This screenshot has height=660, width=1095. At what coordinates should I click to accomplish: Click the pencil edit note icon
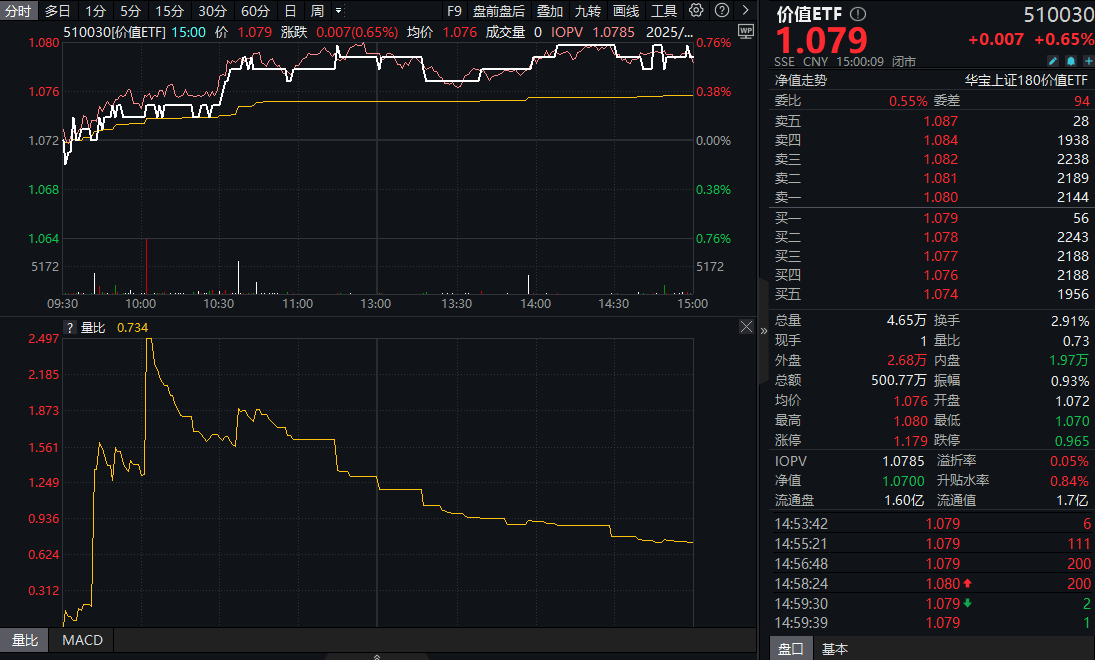[1053, 61]
